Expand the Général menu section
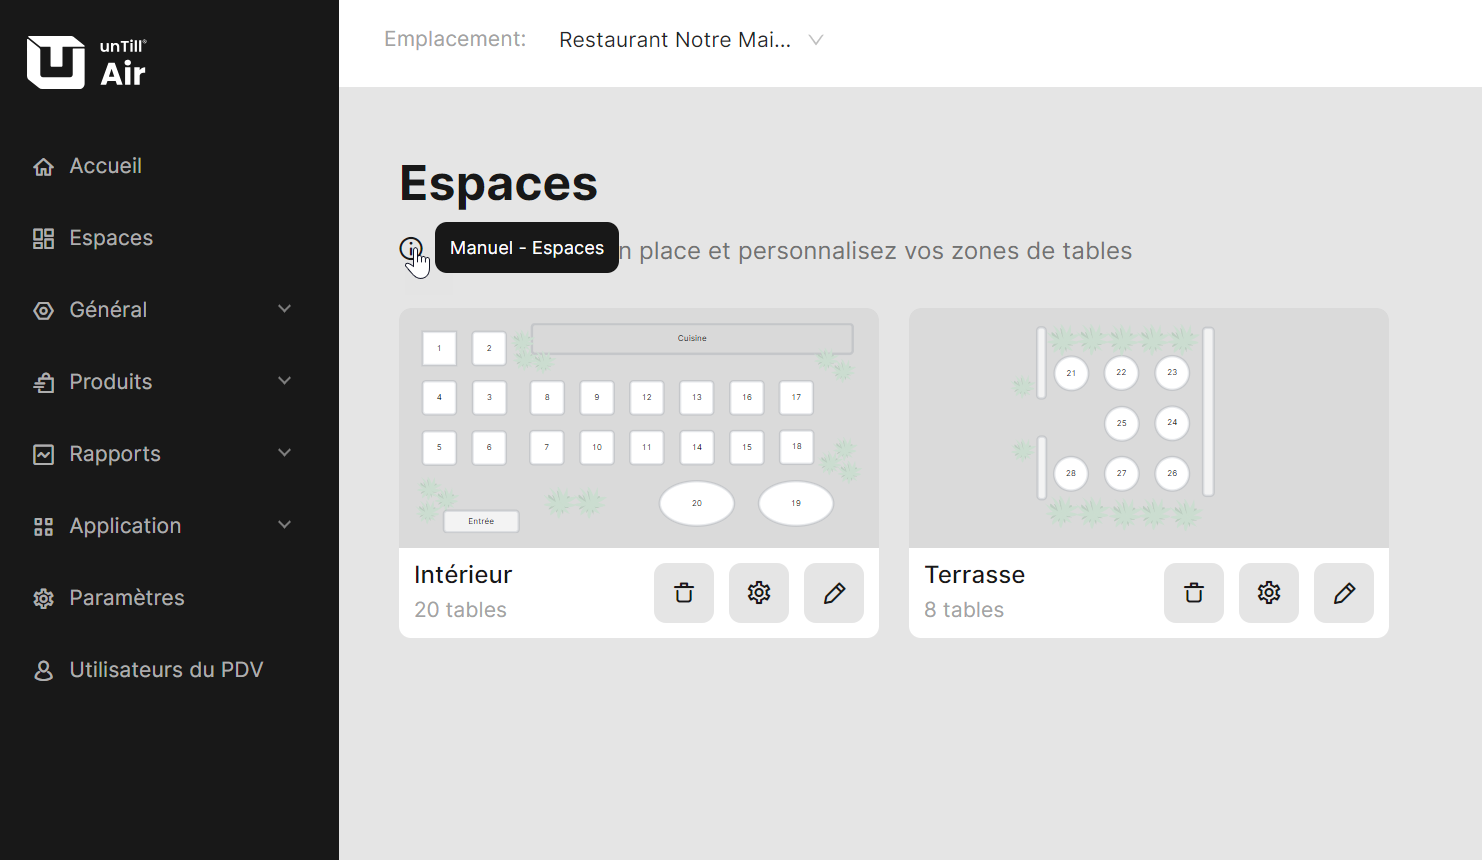Image resolution: width=1482 pixels, height=860 pixels. (162, 310)
